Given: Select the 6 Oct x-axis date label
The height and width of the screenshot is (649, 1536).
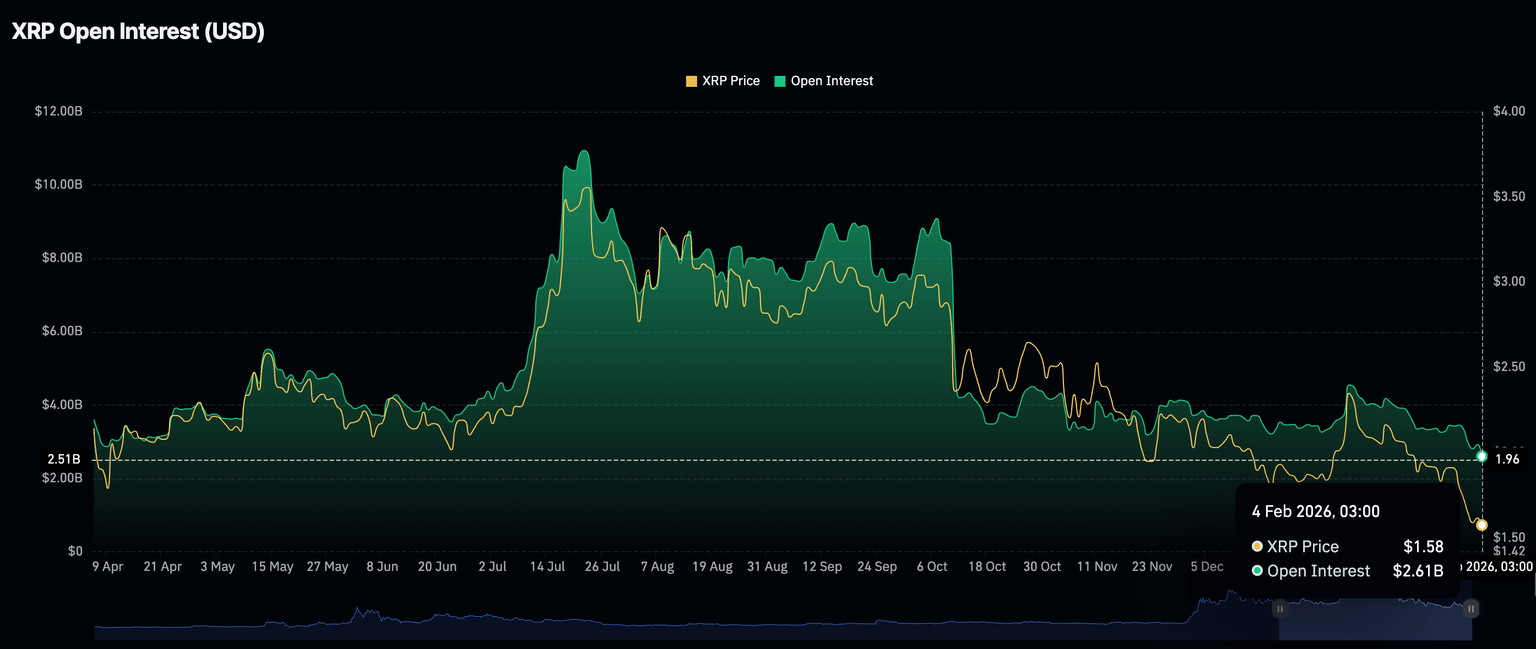Looking at the screenshot, I should coord(931,567).
